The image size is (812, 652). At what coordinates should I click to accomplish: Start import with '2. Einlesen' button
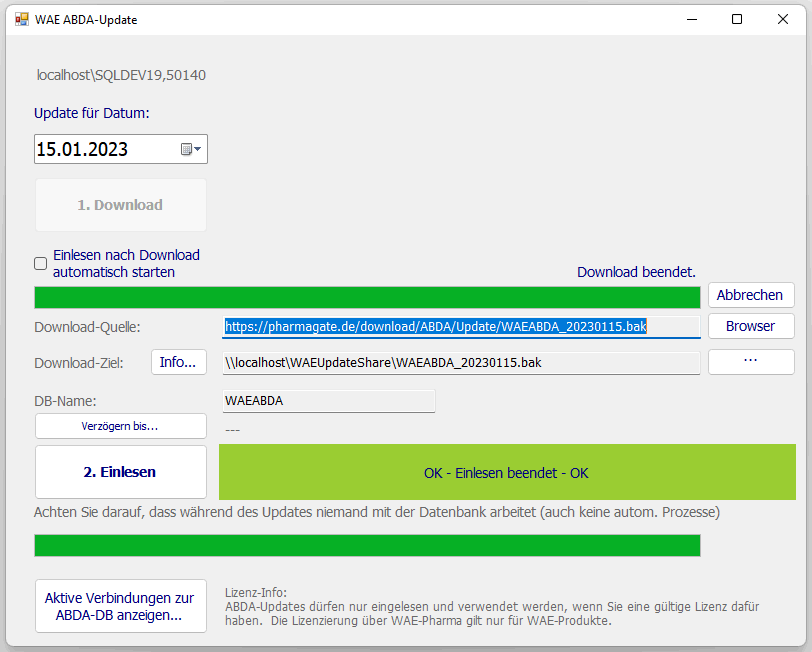pos(120,472)
